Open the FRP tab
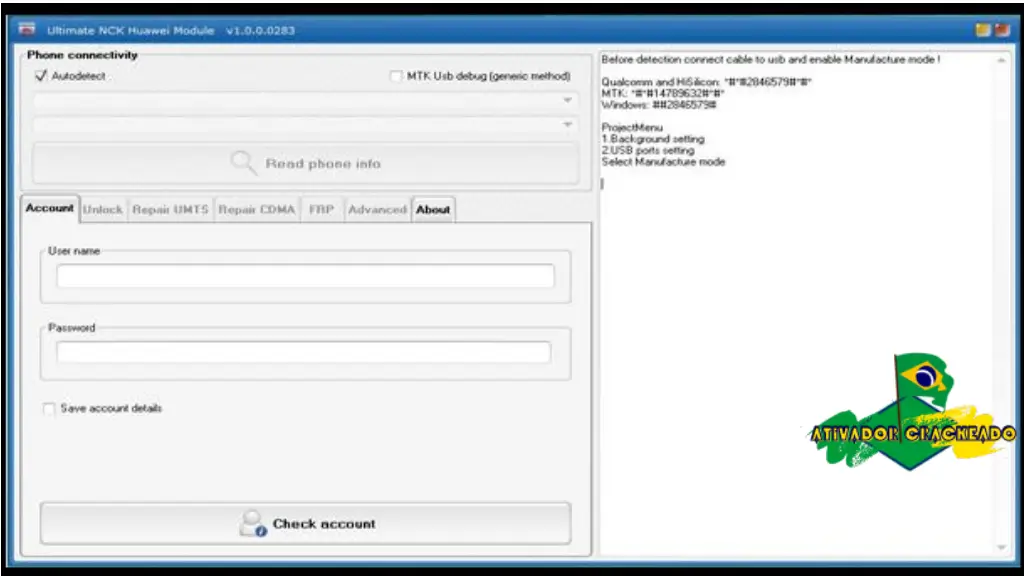This screenshot has height=576, width=1024. 321,210
